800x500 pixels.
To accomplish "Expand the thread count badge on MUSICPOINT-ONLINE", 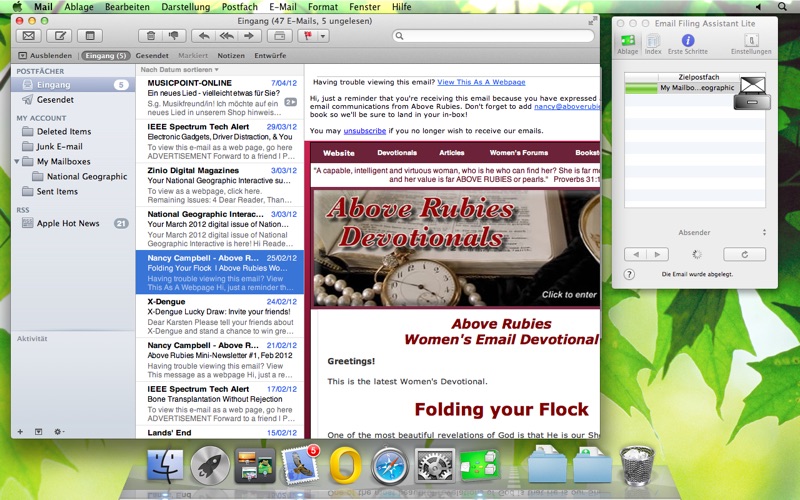I will pos(290,102).
